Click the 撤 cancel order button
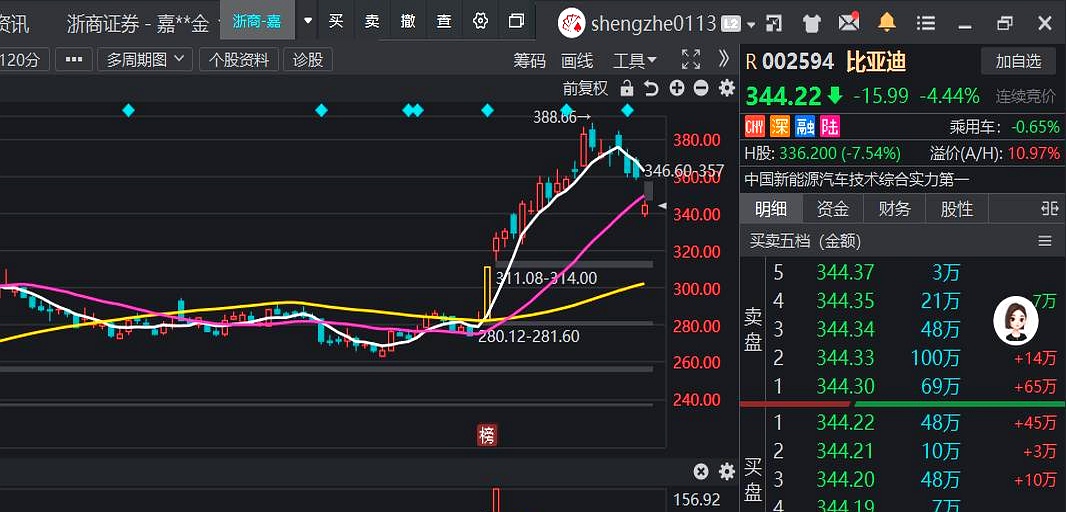Viewport: 1066px width, 512px height. [x=408, y=22]
